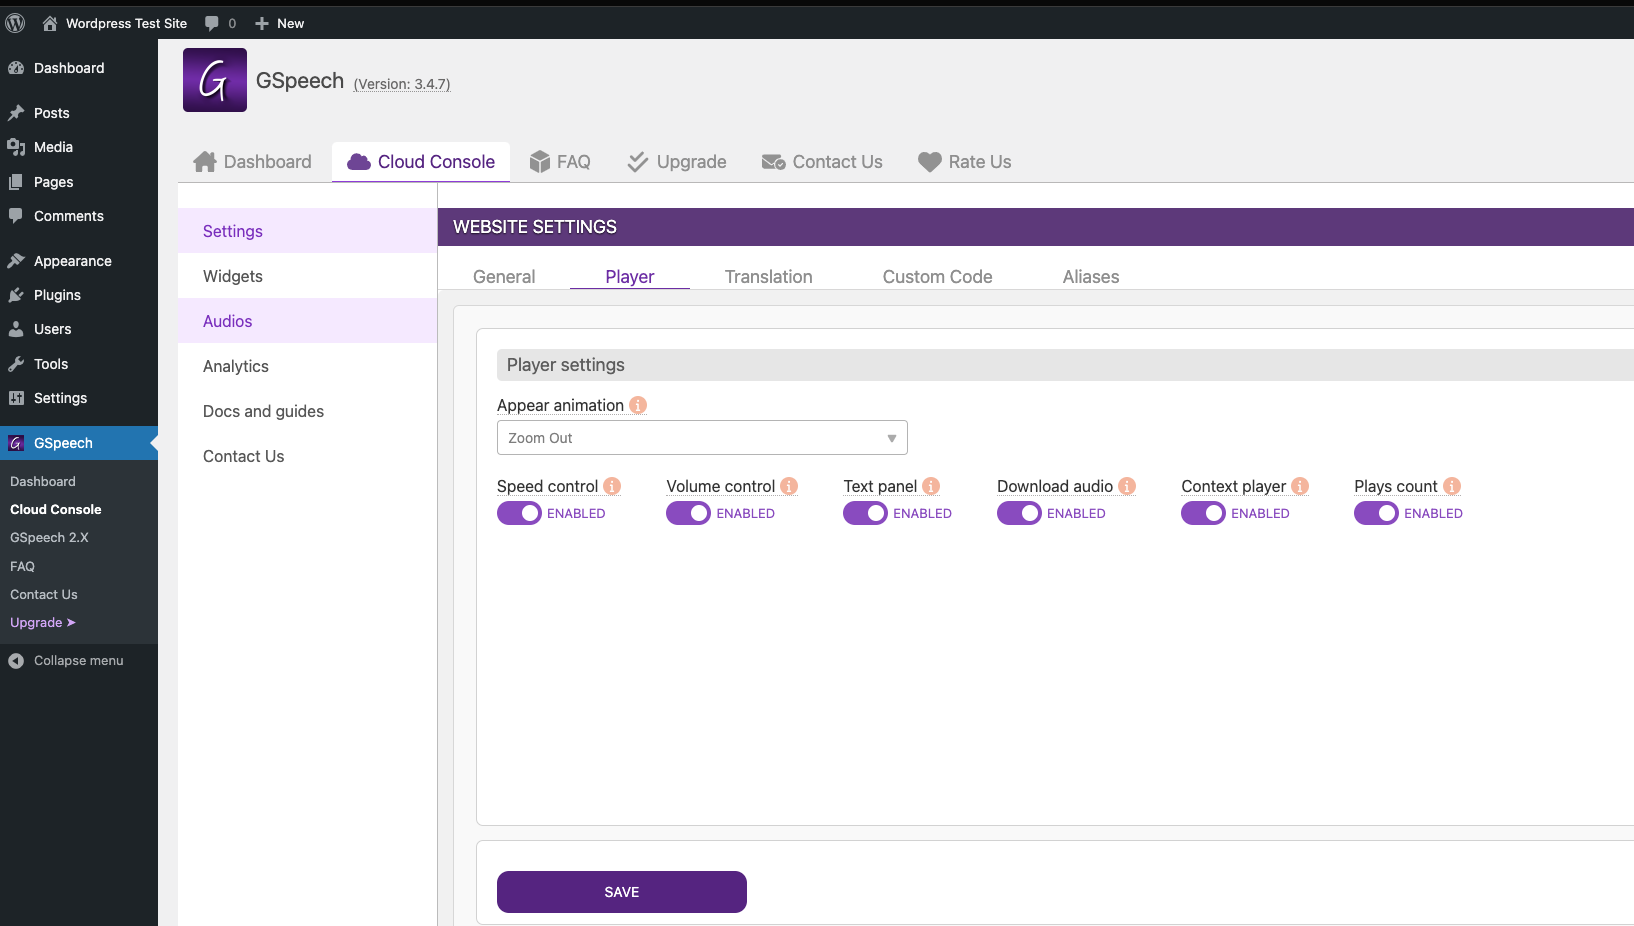Click the Pages icon in sidebar
The width and height of the screenshot is (1634, 926).
[16, 182]
